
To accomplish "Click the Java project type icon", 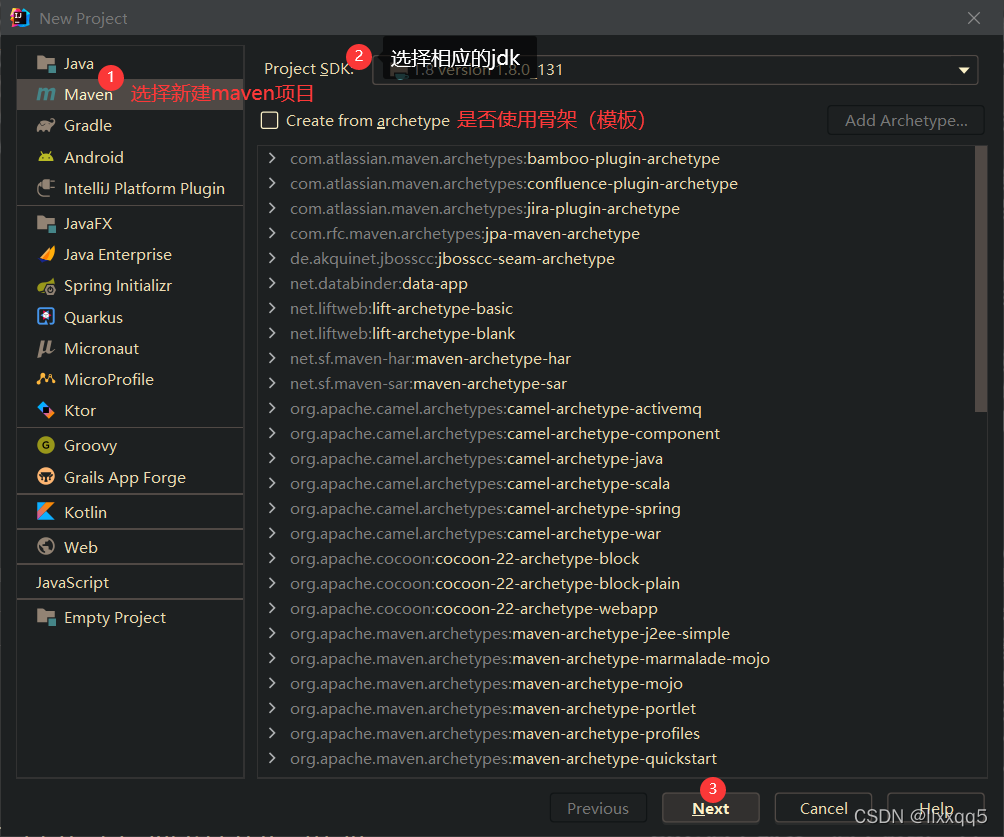I will pyautogui.click(x=46, y=63).
